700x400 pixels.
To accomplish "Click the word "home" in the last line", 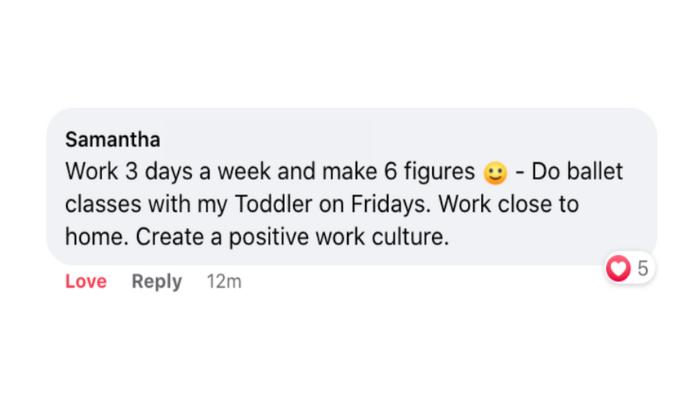I will tap(93, 238).
